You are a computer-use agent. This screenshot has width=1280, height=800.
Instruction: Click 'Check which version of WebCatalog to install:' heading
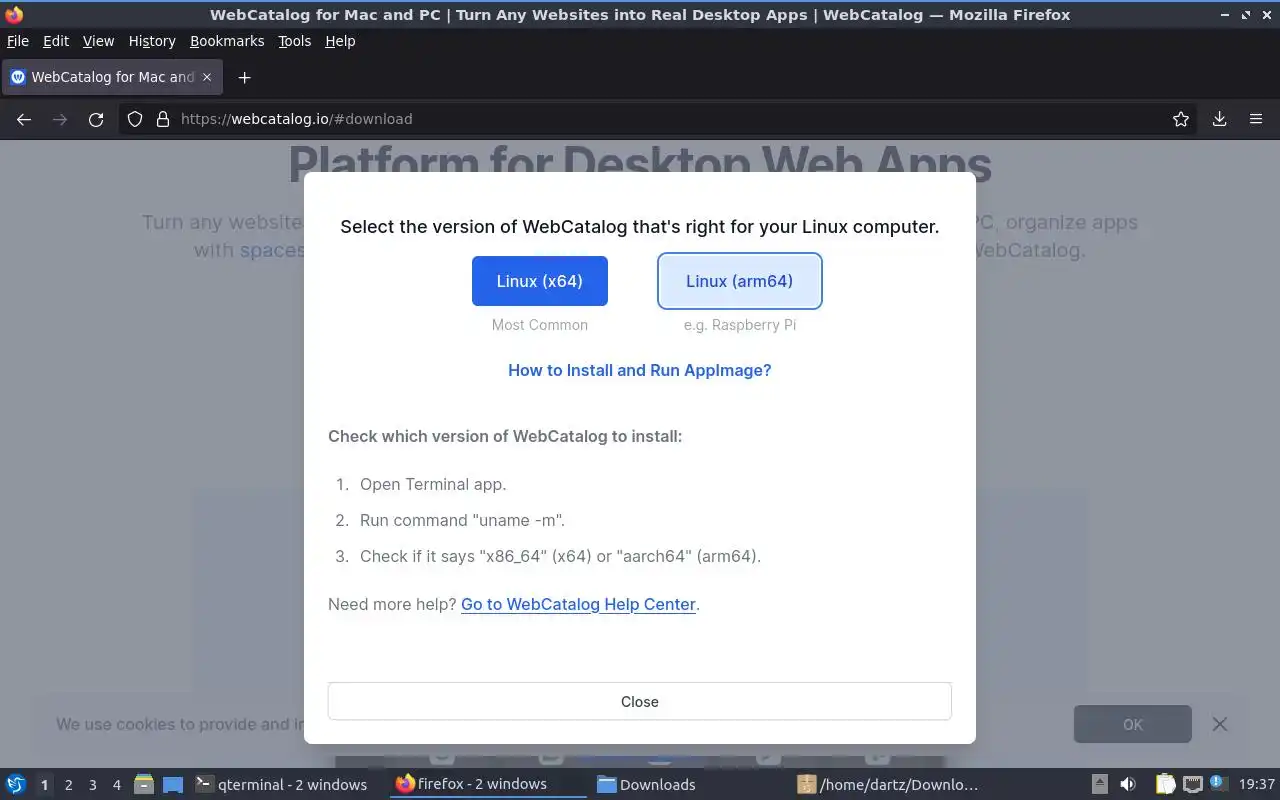(x=505, y=436)
